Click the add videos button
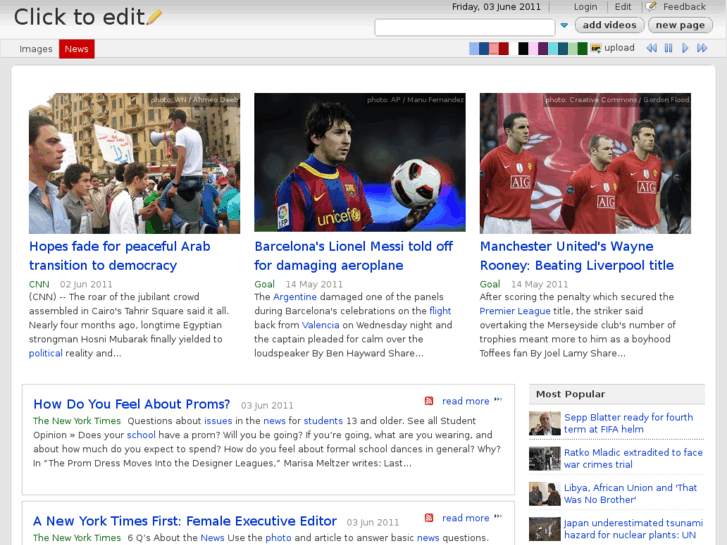Screen dimensions: 727x545 (x=610, y=25)
